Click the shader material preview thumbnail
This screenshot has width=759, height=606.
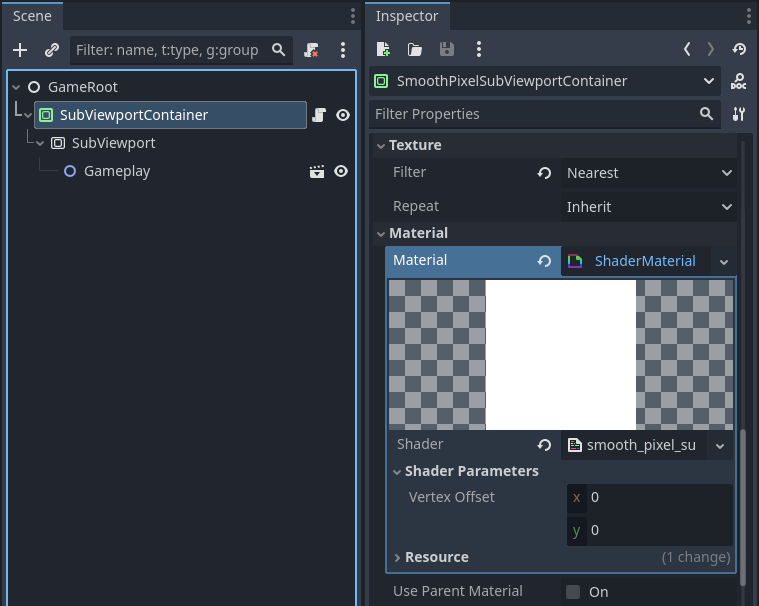point(561,355)
